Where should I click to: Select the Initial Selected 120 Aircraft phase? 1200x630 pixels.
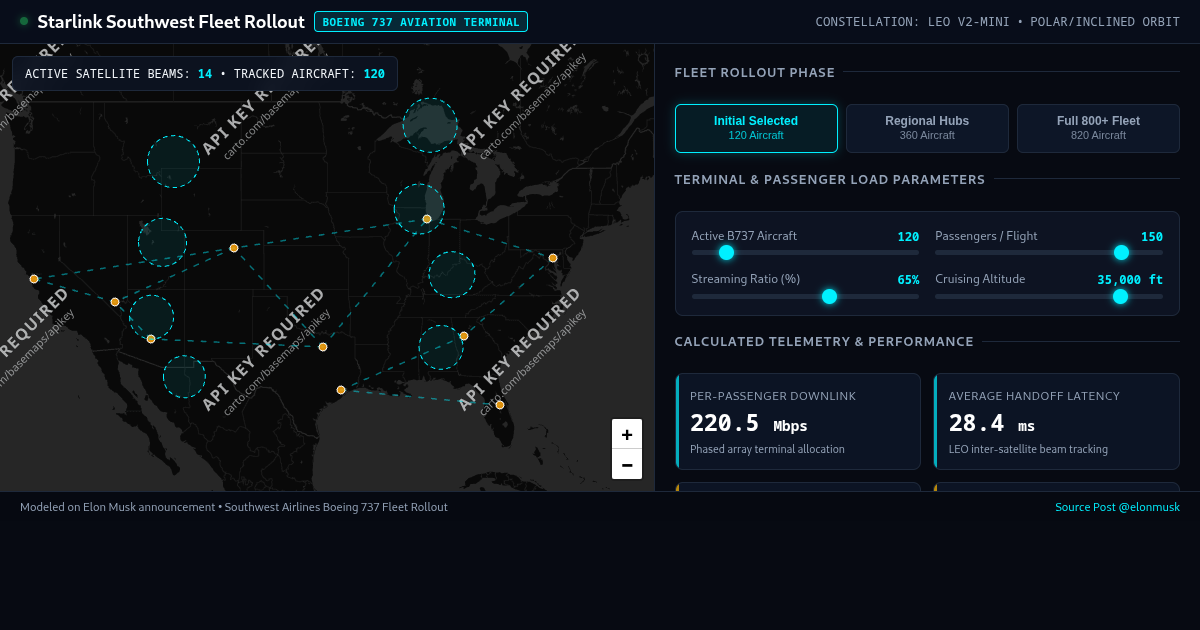[756, 128]
